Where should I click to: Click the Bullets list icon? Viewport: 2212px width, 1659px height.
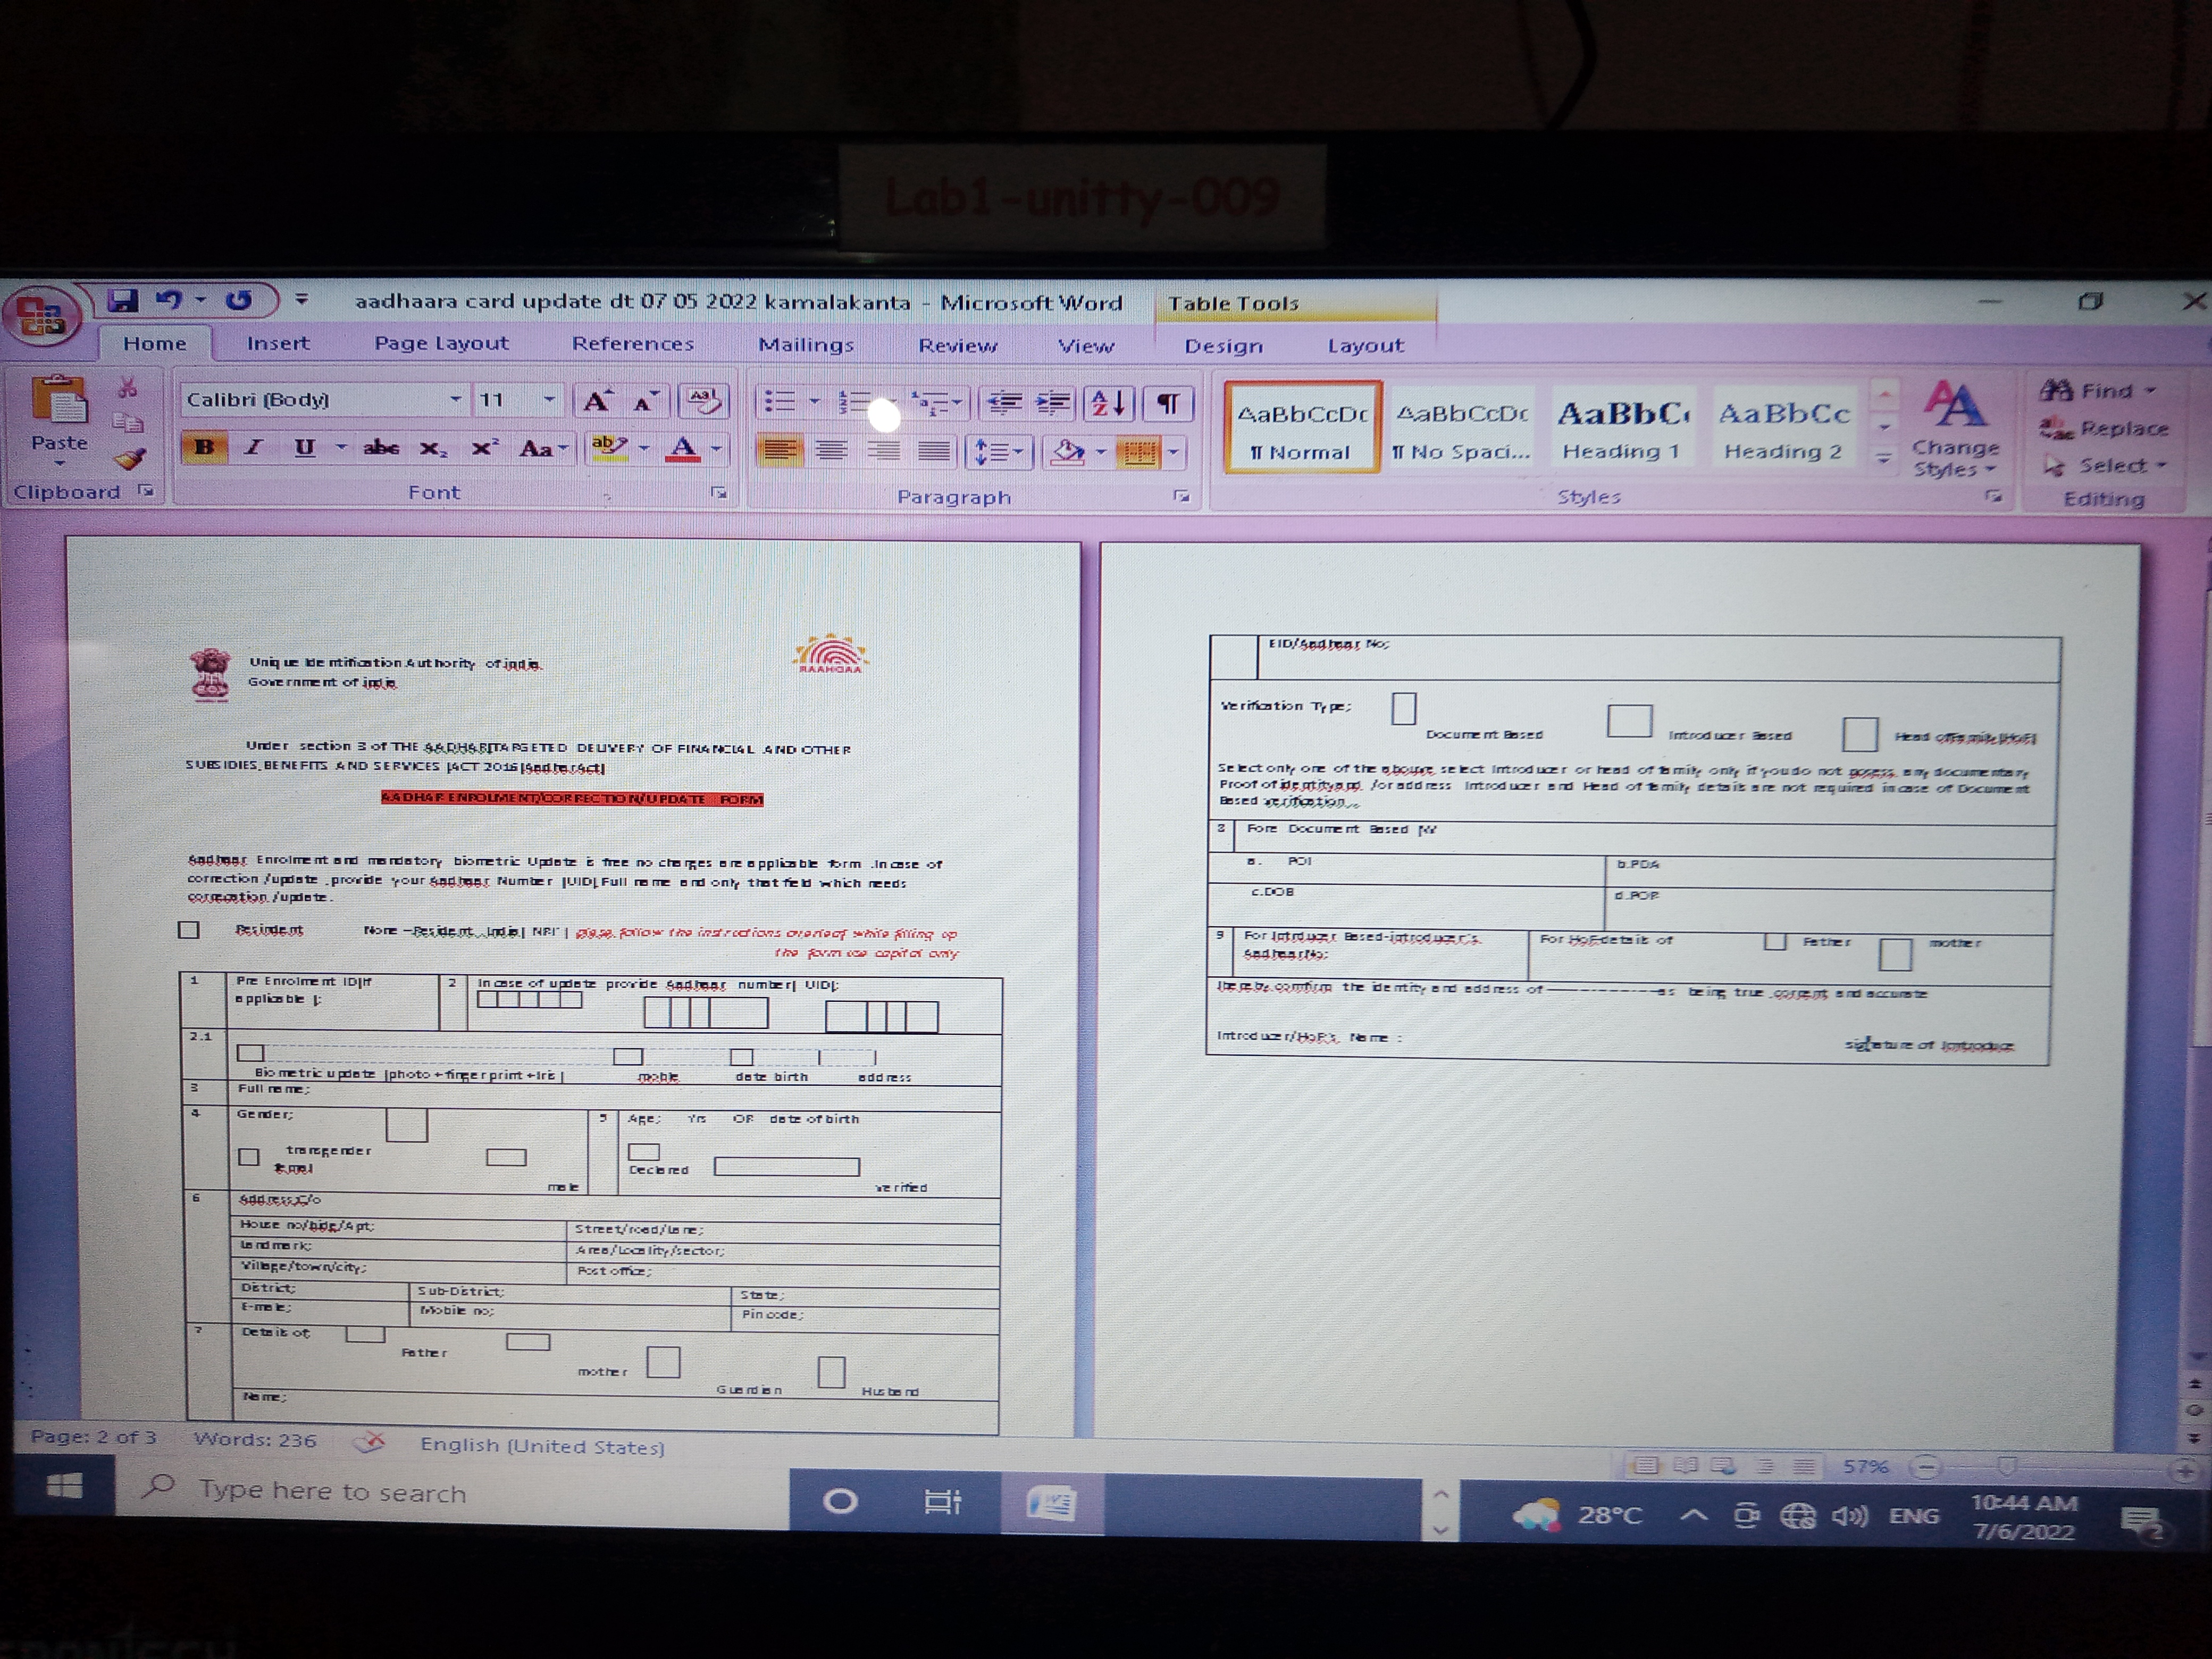pyautogui.click(x=780, y=402)
